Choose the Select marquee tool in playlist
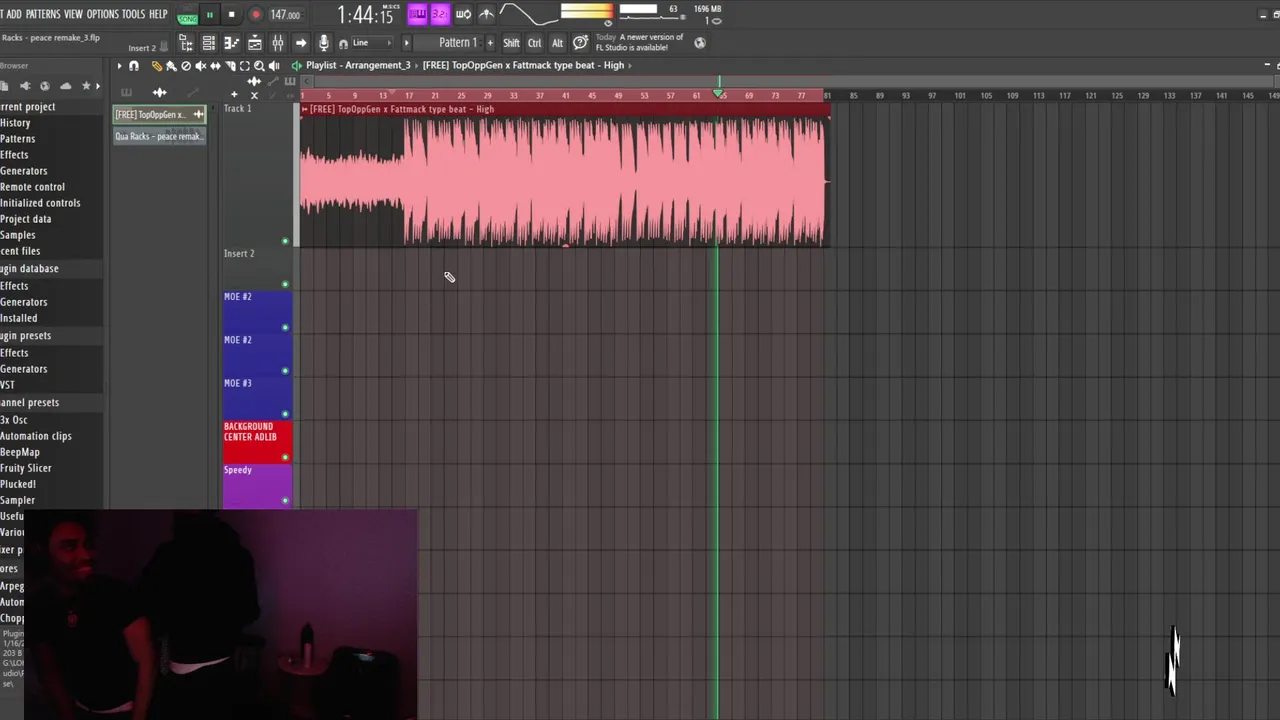This screenshot has height=720, width=1280. [x=245, y=66]
